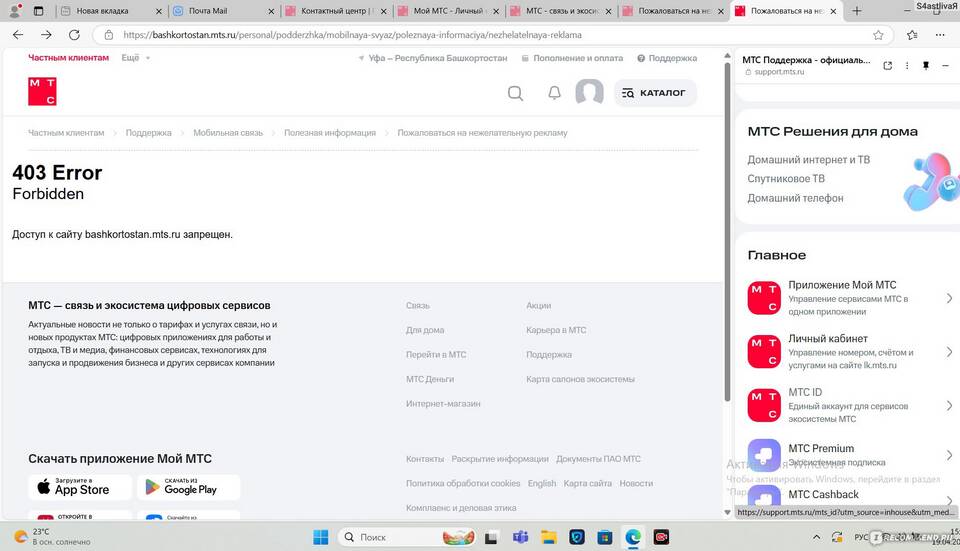Switch to the 'Контактный центр' tab

coord(334,10)
